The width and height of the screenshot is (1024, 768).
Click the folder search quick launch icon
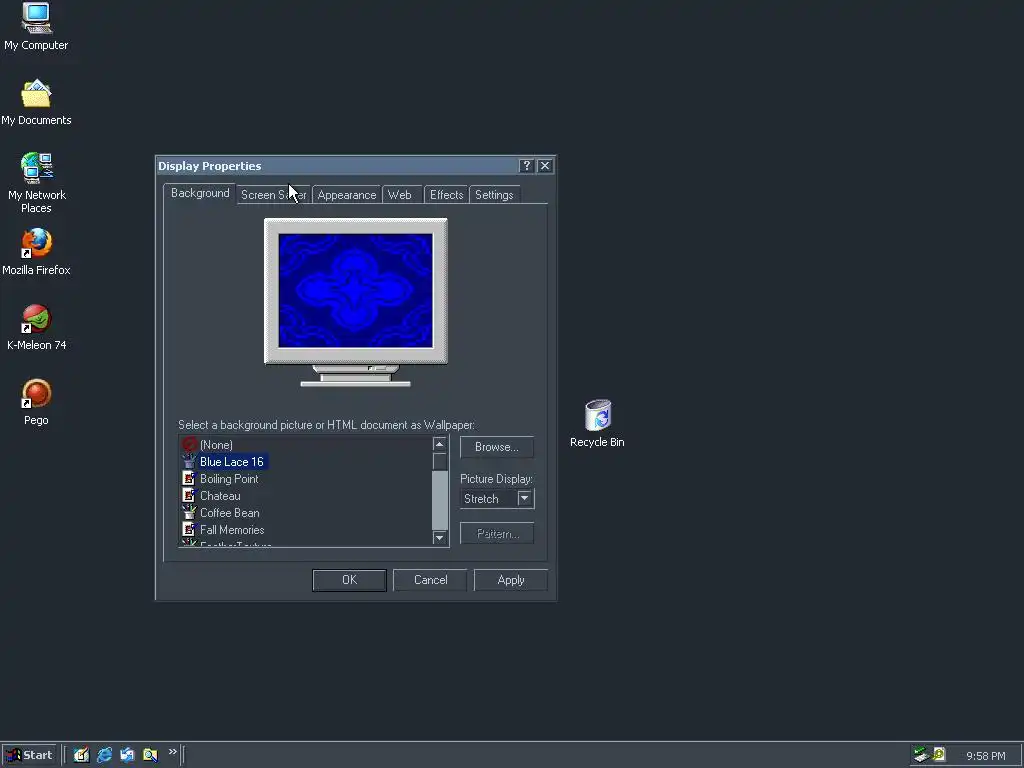150,755
